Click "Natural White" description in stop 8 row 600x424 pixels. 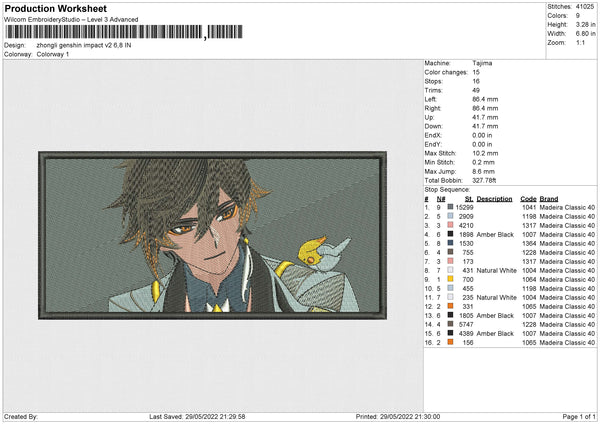tap(497, 271)
